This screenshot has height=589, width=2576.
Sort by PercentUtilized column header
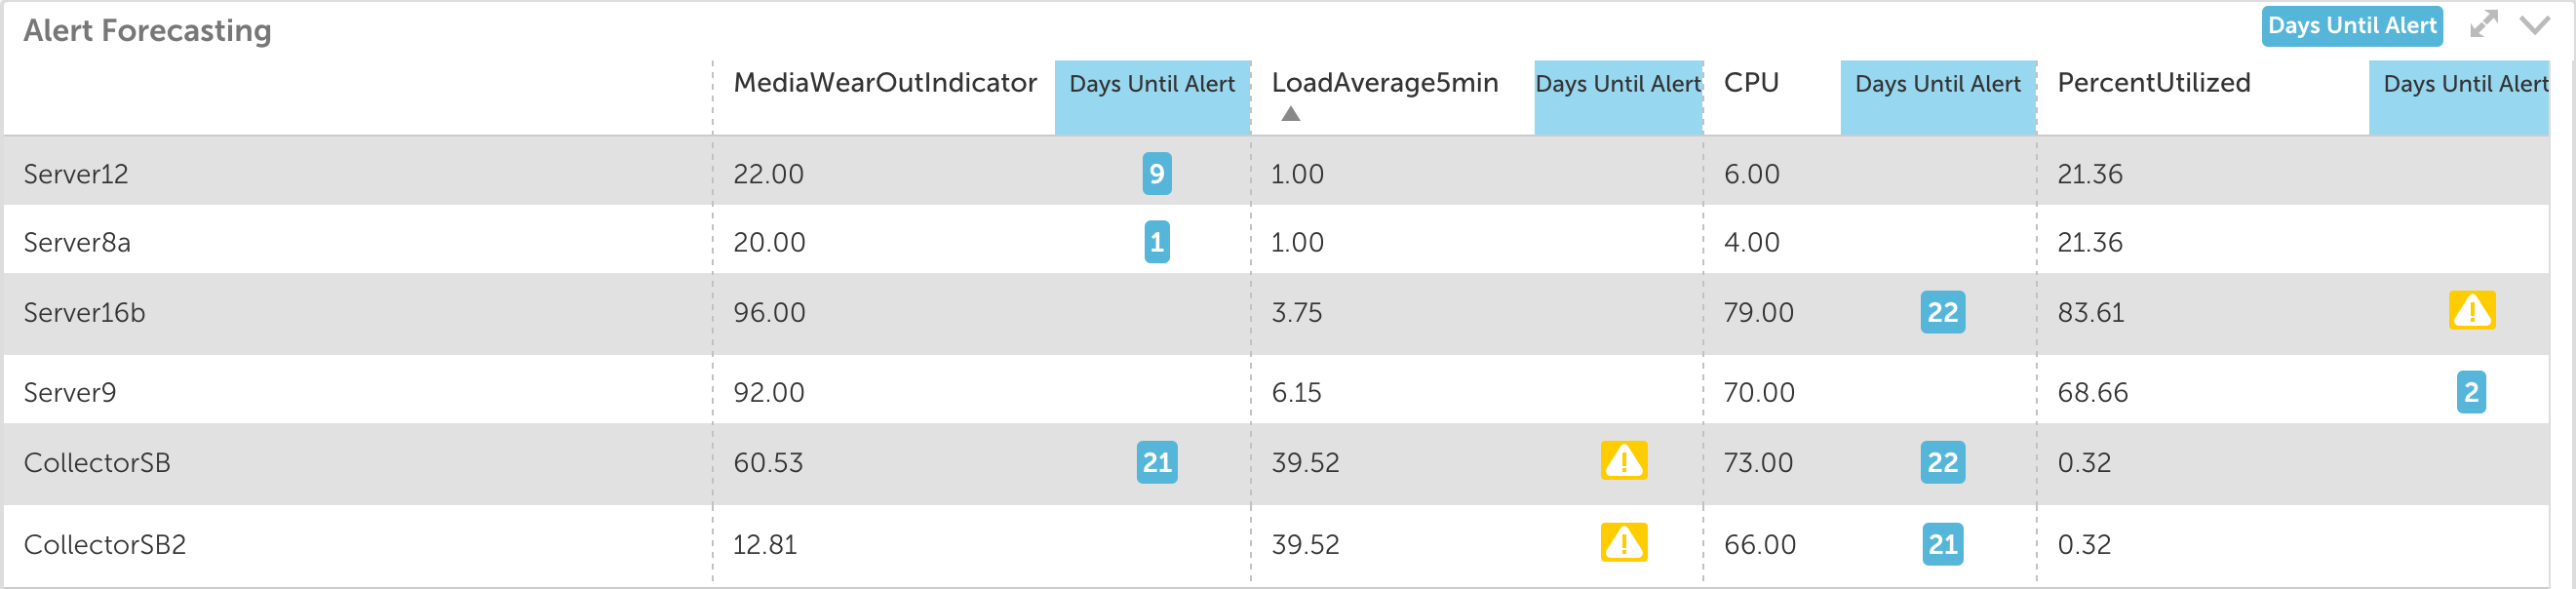click(2153, 83)
